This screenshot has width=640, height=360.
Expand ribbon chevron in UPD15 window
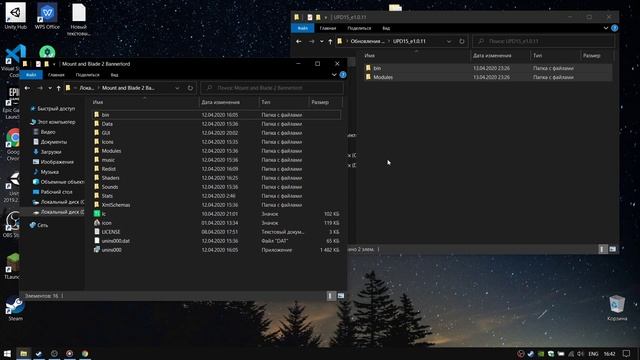pyautogui.click(x=606, y=28)
